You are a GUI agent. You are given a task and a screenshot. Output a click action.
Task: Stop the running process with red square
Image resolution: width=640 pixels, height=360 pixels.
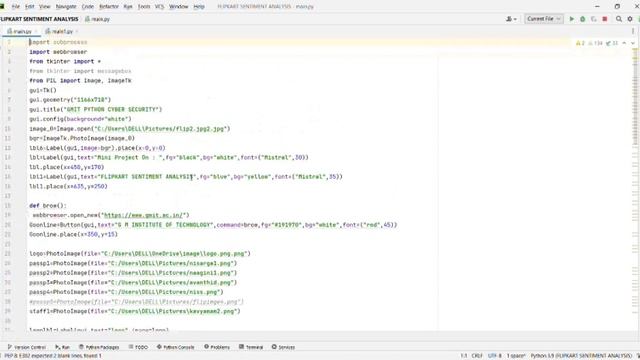click(x=605, y=19)
